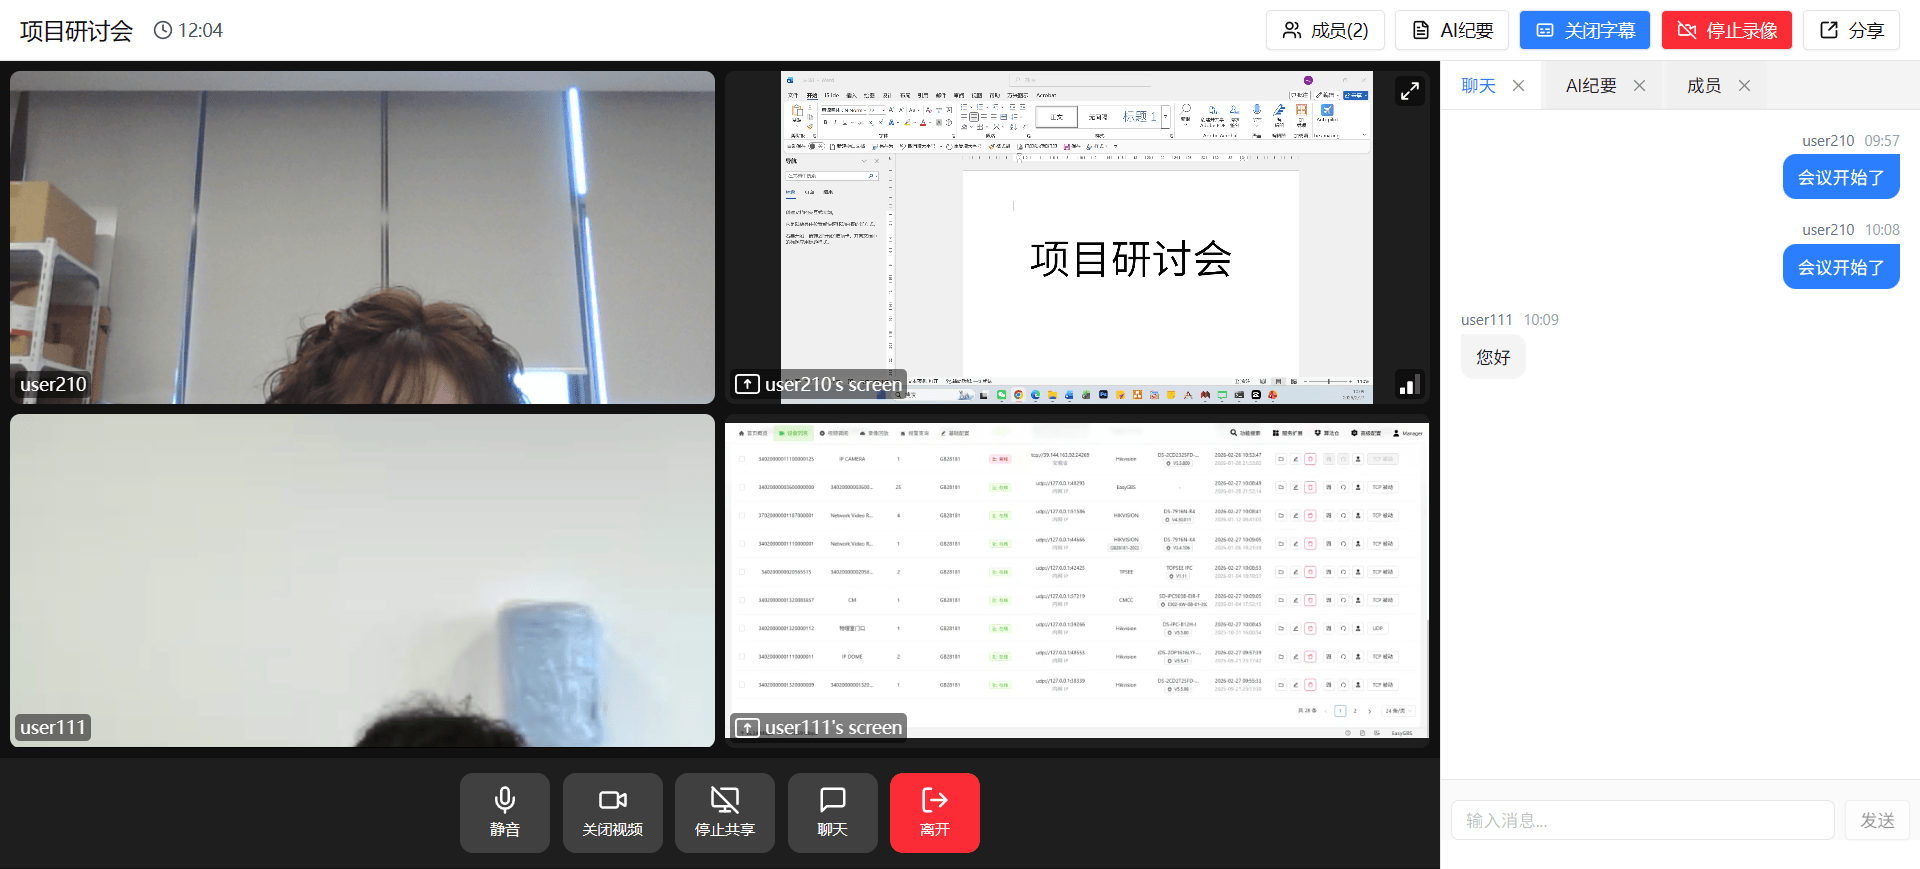The height and width of the screenshot is (869, 1920).
Task: Stop recording via 停止录像 button
Action: click(1727, 30)
